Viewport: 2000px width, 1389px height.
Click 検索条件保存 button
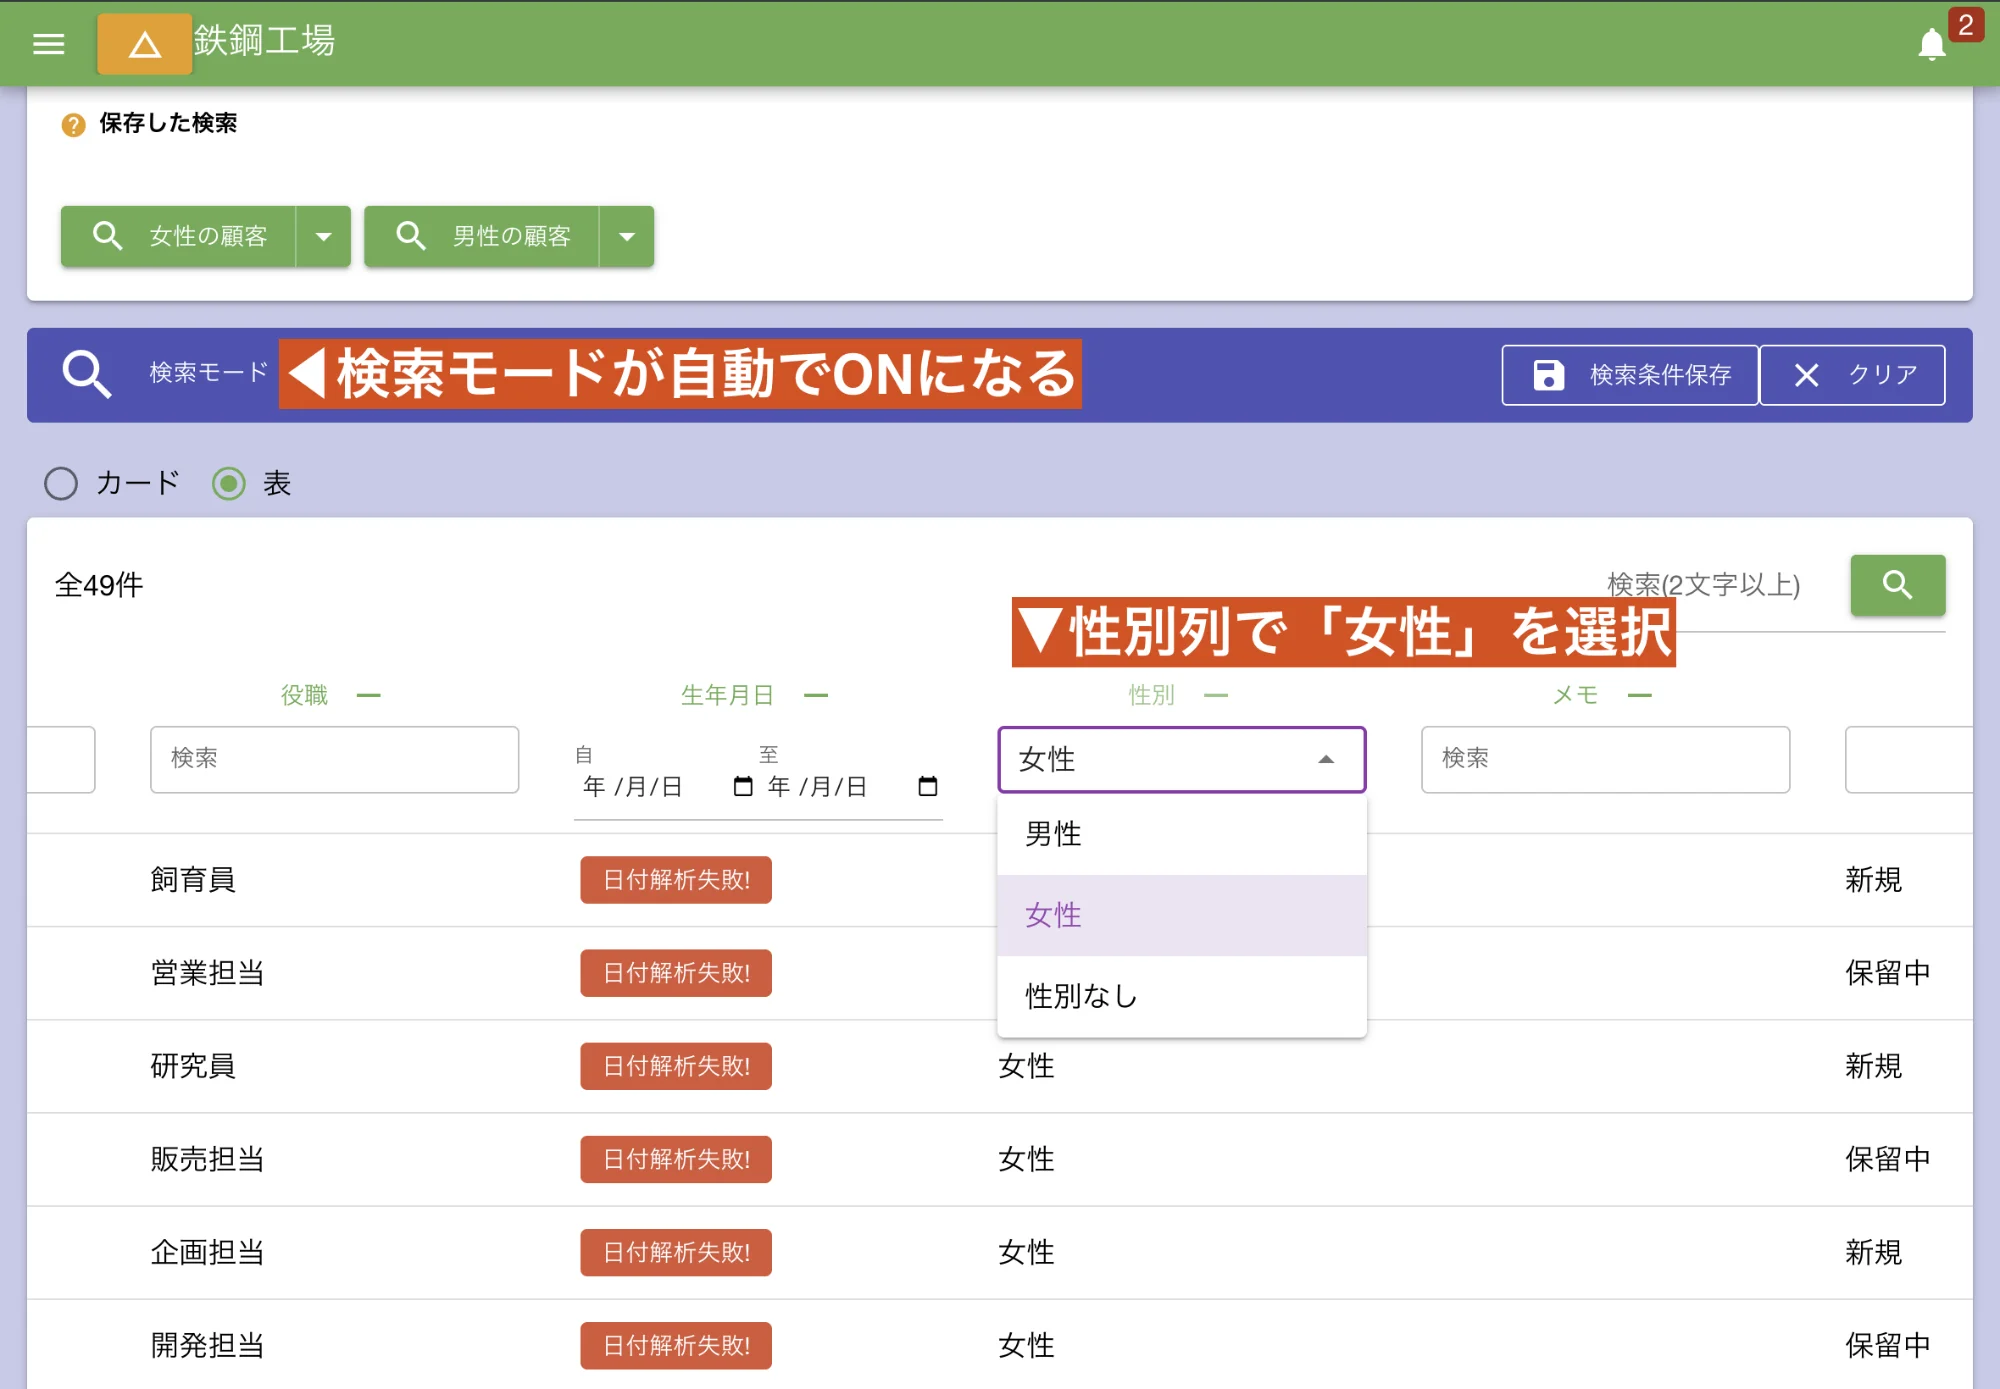click(1630, 375)
